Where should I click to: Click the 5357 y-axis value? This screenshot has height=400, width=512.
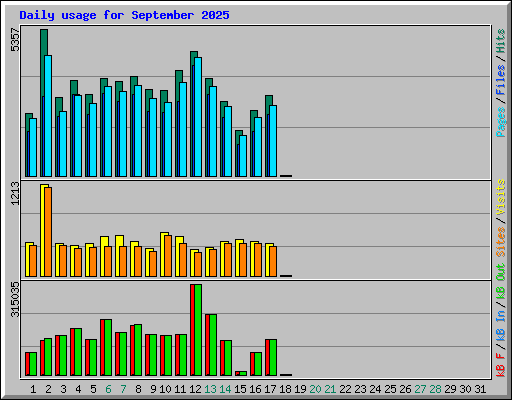15,40
